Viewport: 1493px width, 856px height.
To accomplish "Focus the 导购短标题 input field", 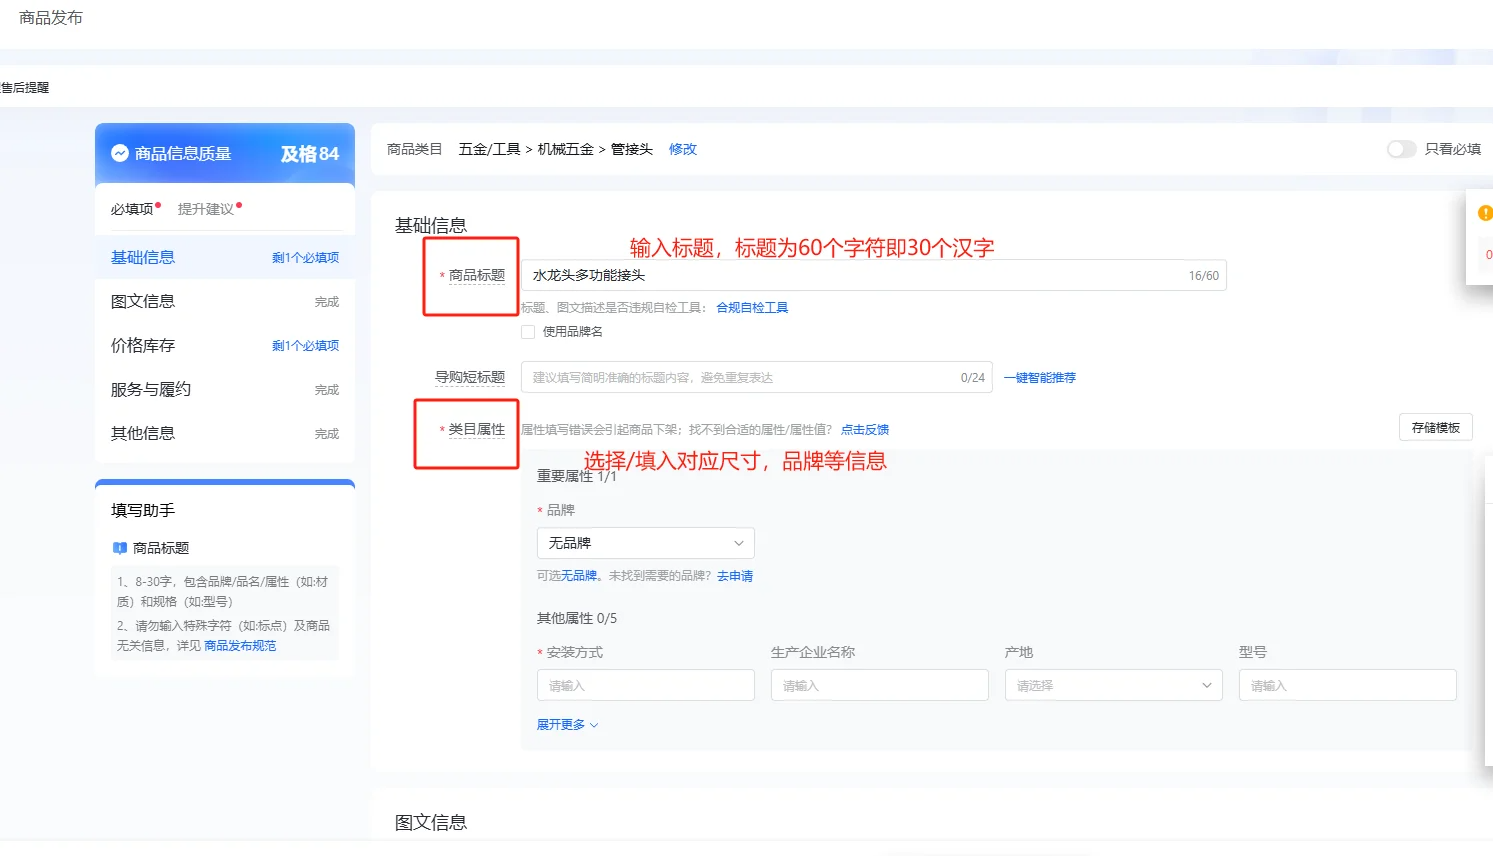I will tap(740, 378).
